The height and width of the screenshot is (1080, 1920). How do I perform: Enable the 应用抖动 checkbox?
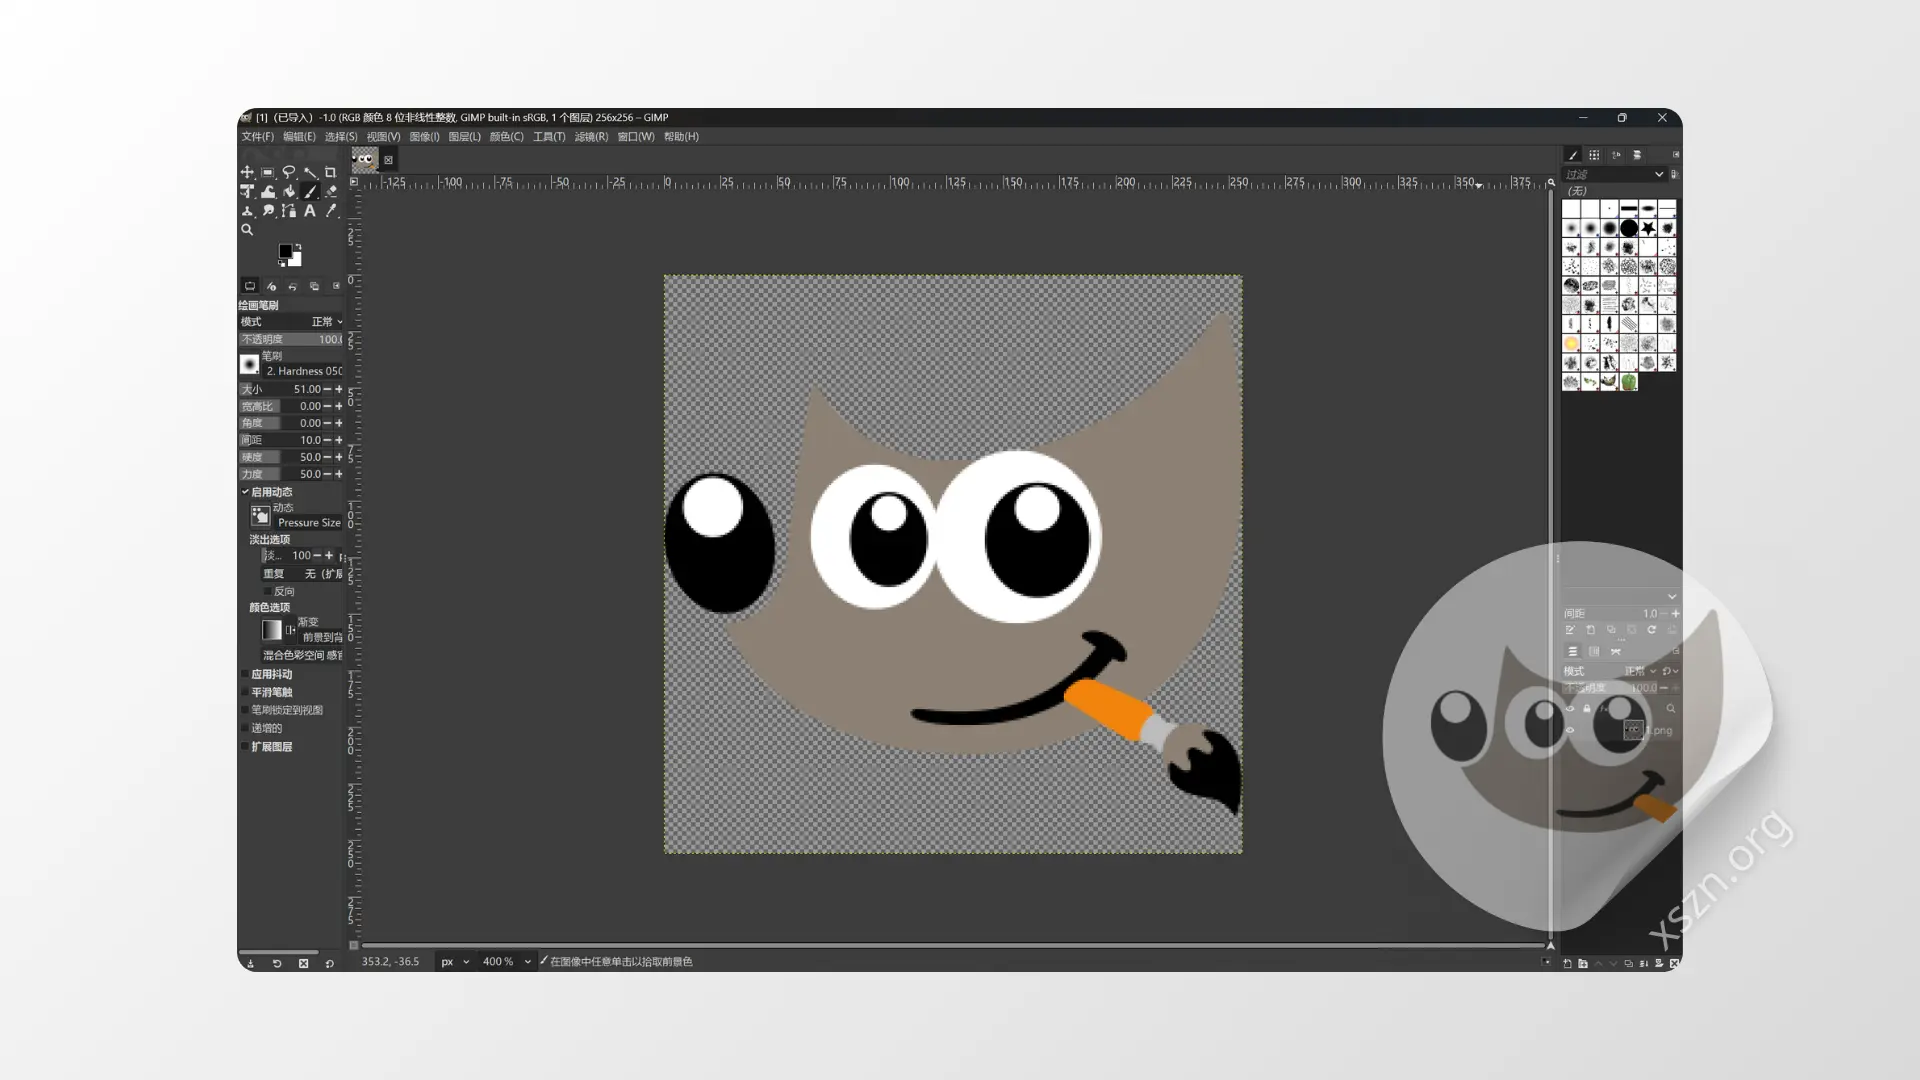coord(246,674)
